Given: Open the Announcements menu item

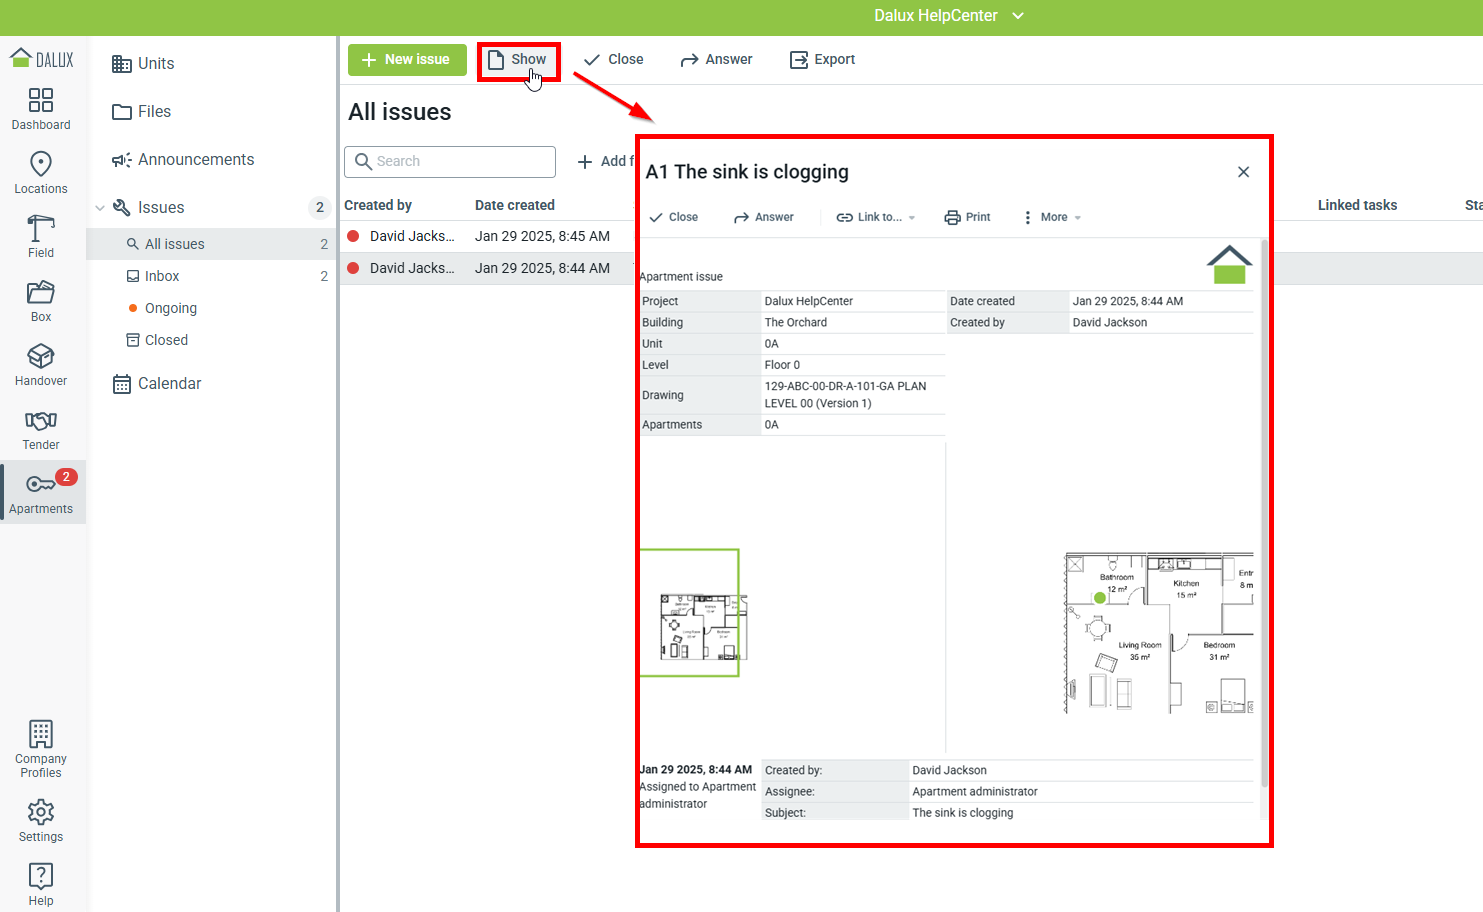Looking at the screenshot, I should [x=196, y=160].
